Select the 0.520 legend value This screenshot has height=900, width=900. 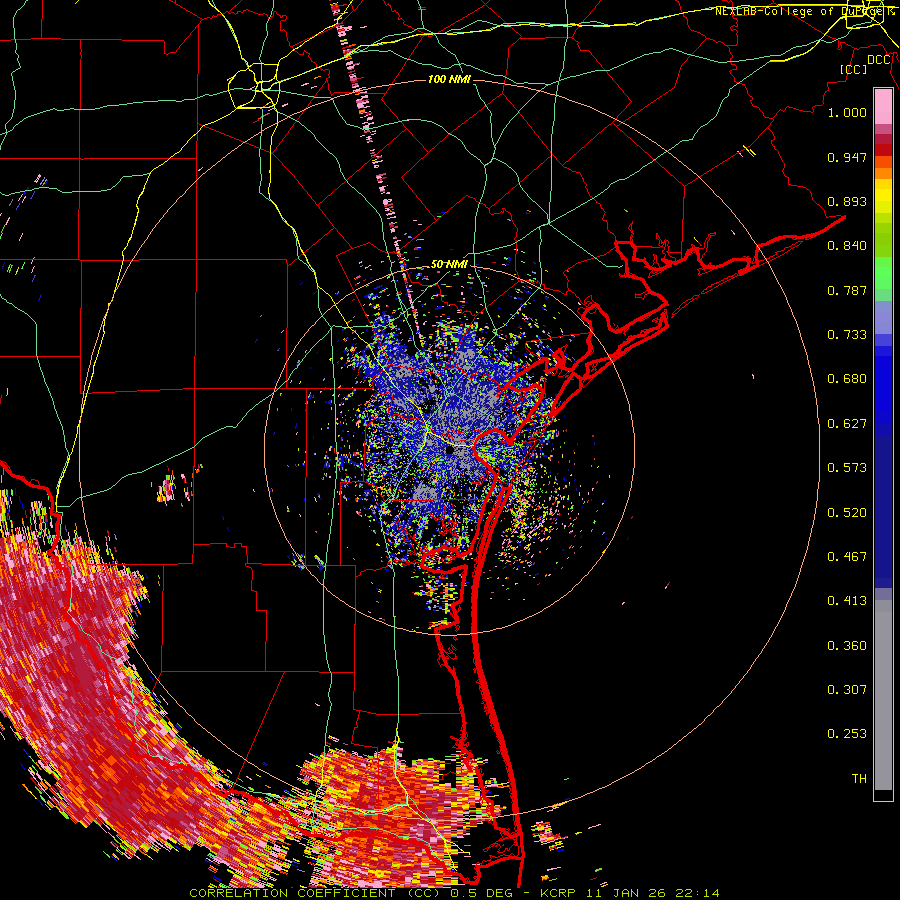(x=847, y=513)
